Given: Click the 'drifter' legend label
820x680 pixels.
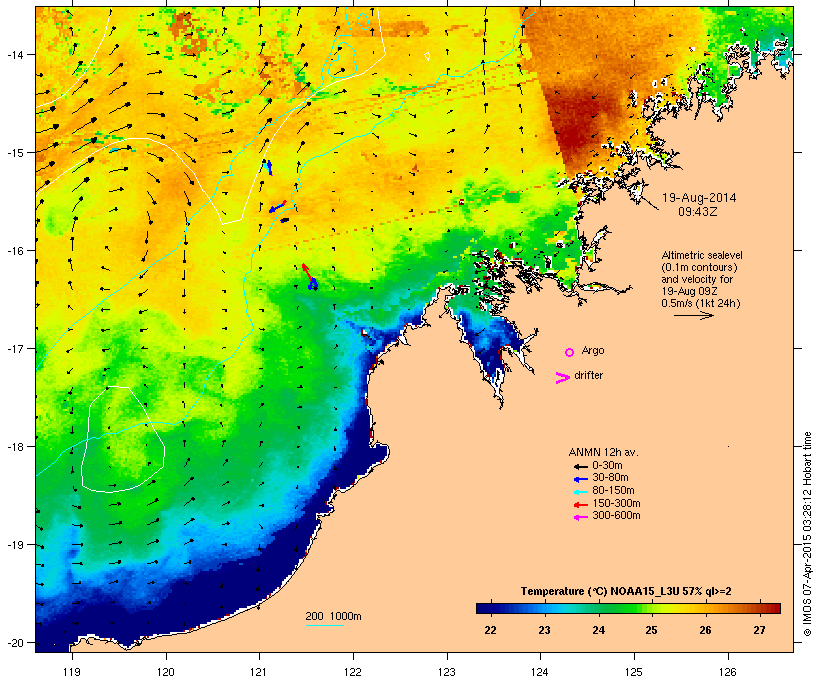Looking at the screenshot, I should [x=588, y=375].
